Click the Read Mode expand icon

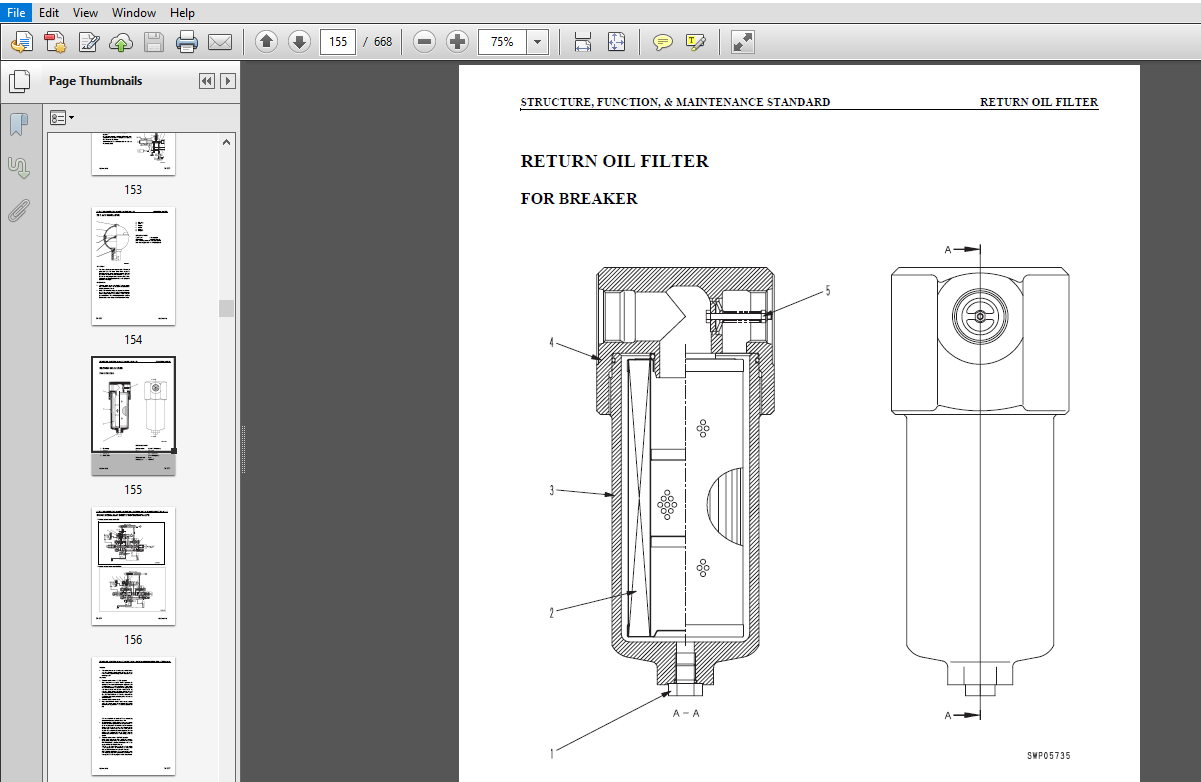pyautogui.click(x=742, y=42)
